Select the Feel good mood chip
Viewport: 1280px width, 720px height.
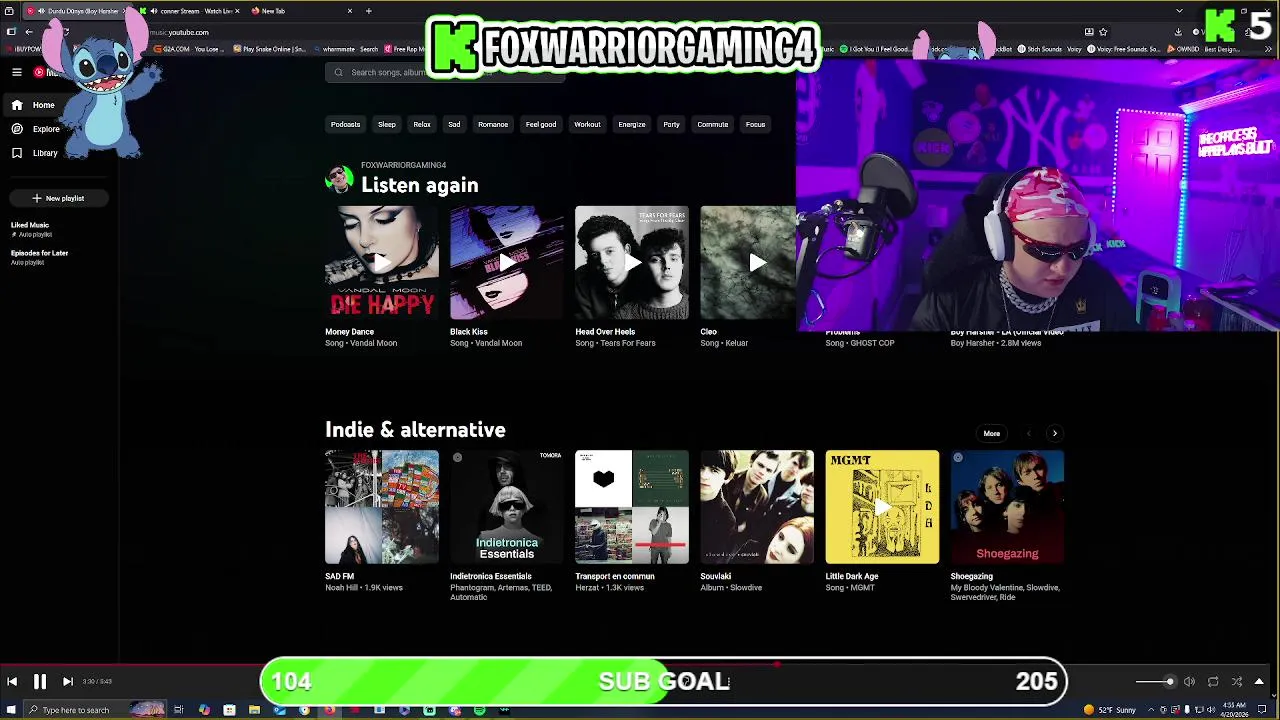pos(541,124)
